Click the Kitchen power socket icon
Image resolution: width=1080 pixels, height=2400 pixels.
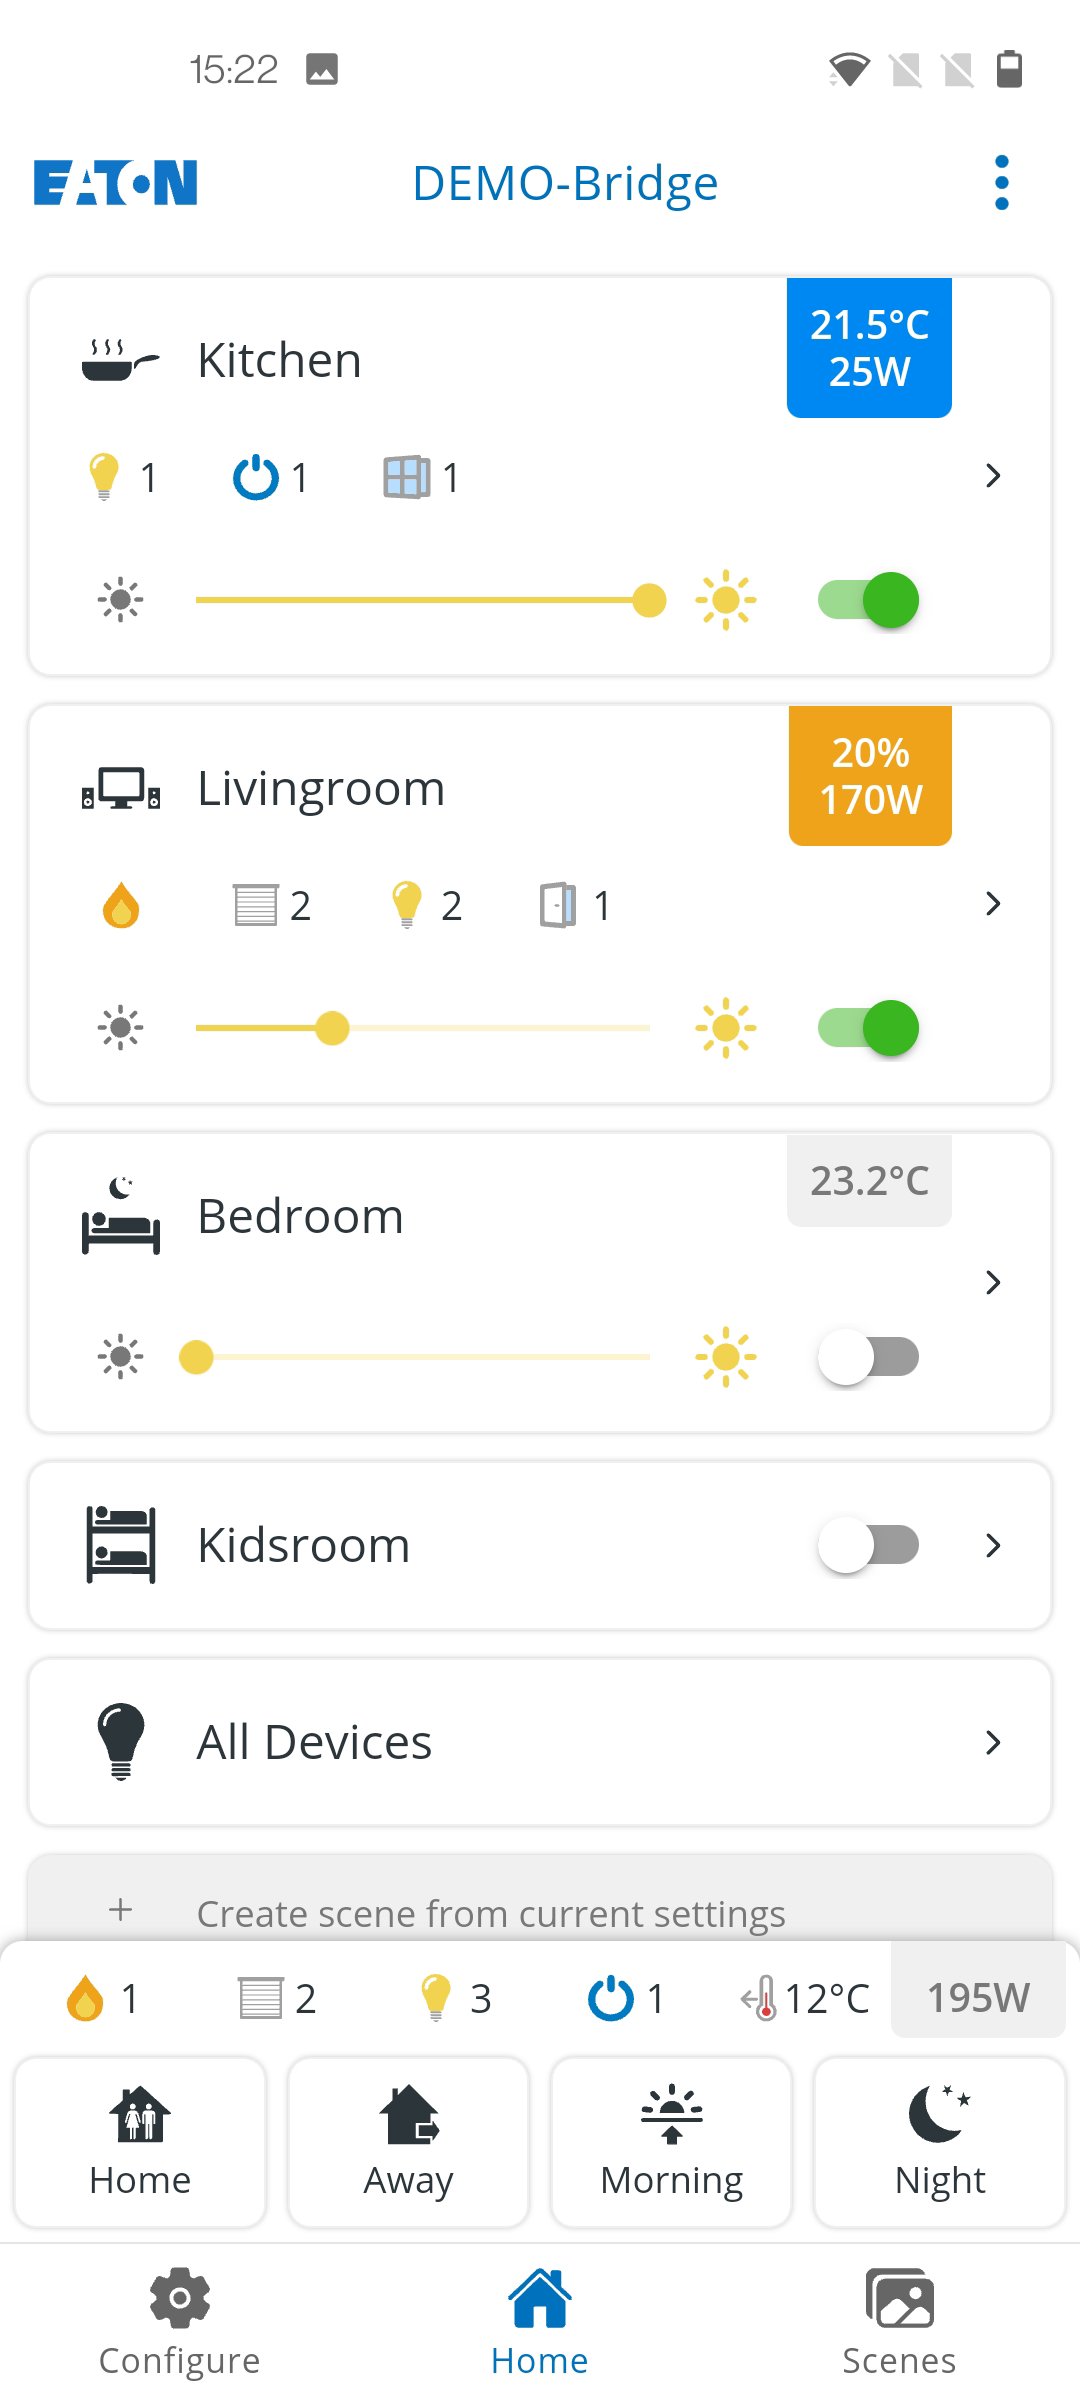click(256, 477)
